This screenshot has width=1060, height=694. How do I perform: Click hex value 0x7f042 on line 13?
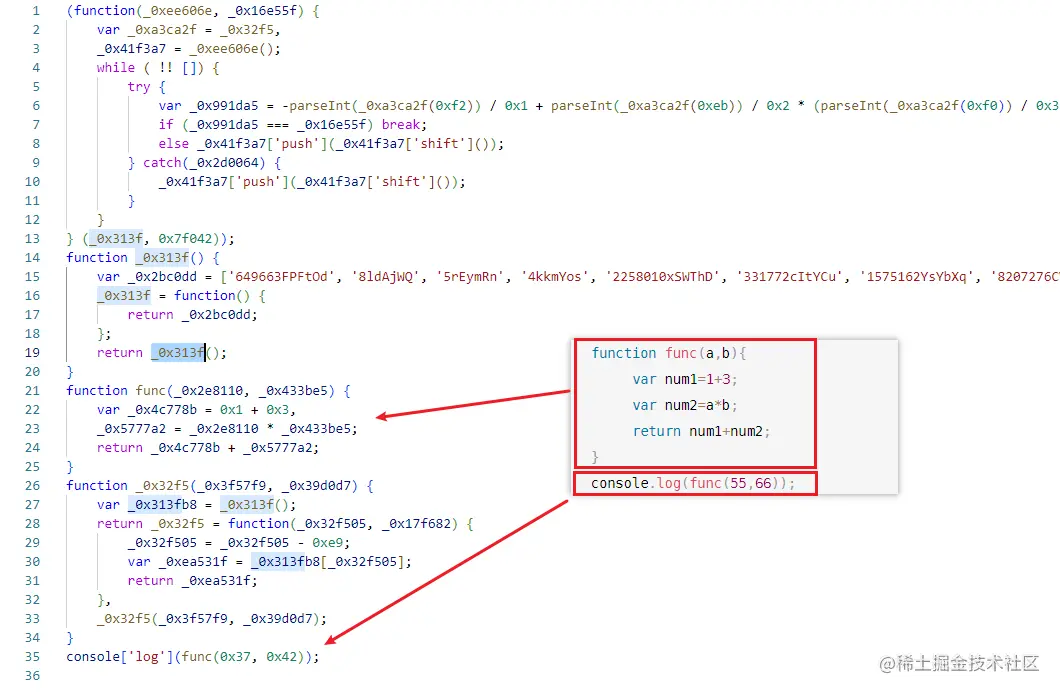click(x=185, y=239)
